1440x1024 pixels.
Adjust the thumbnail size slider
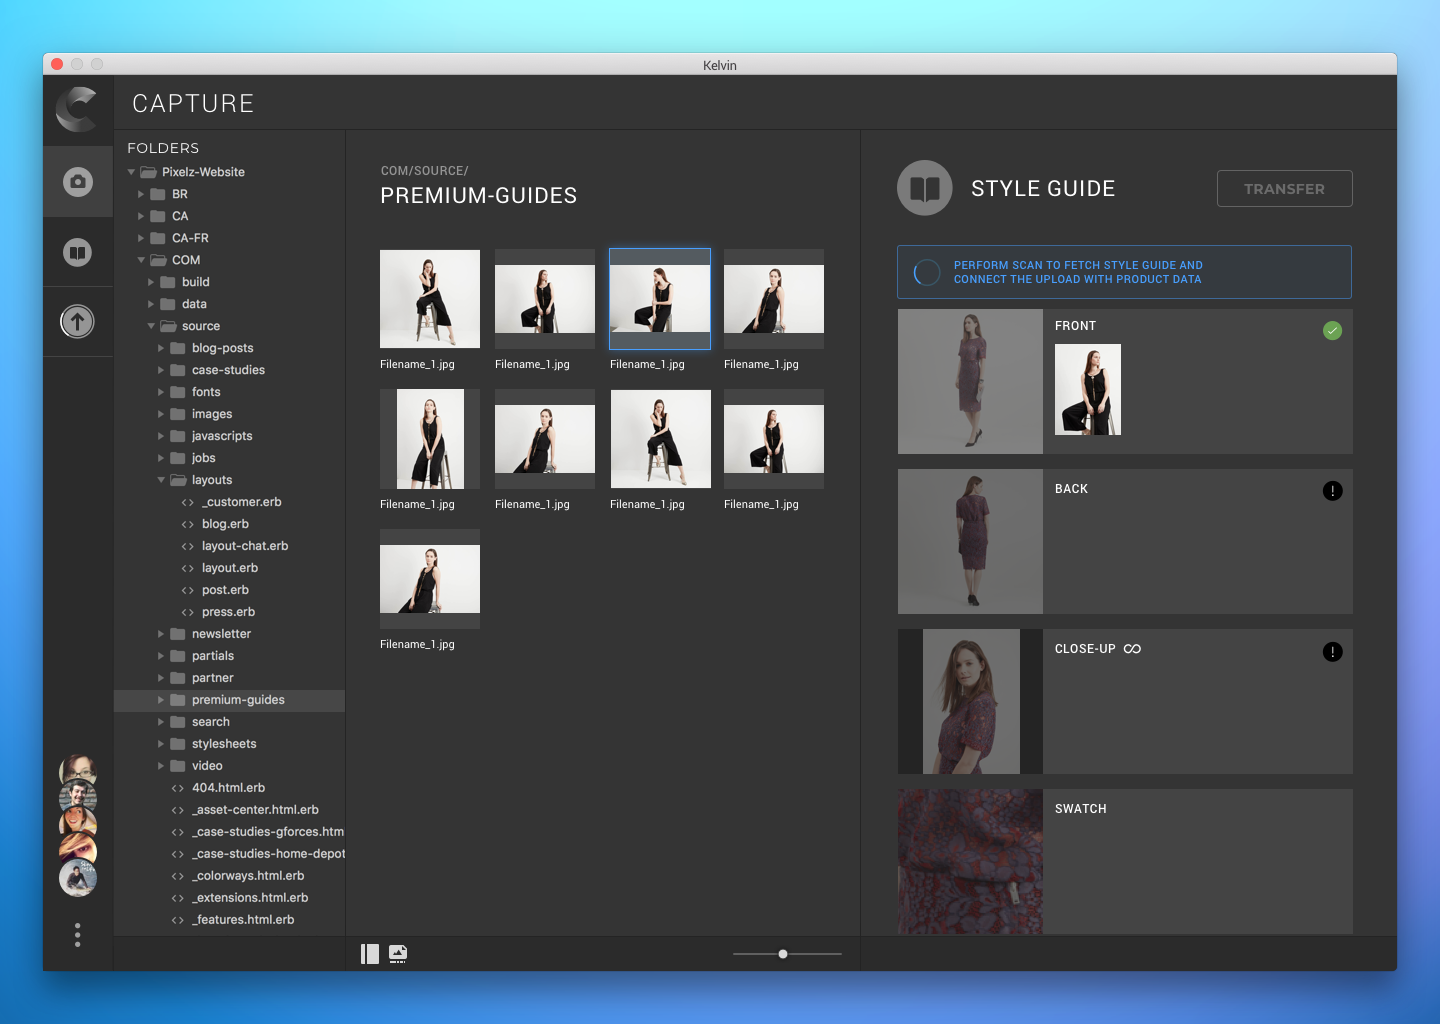coord(783,954)
